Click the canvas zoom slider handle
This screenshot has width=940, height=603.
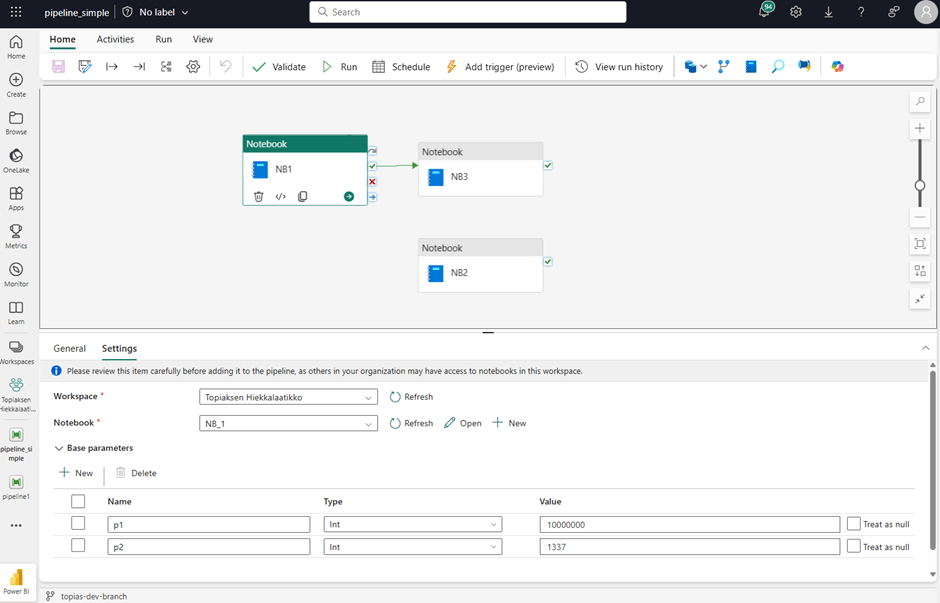(x=920, y=185)
